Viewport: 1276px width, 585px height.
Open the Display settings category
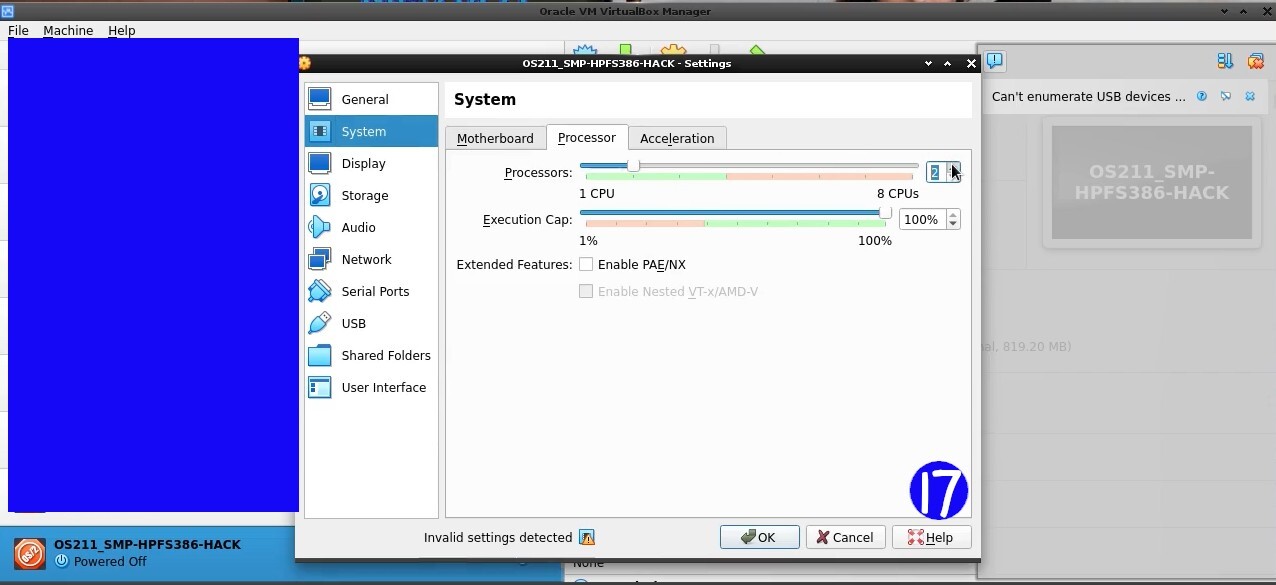coord(371,163)
